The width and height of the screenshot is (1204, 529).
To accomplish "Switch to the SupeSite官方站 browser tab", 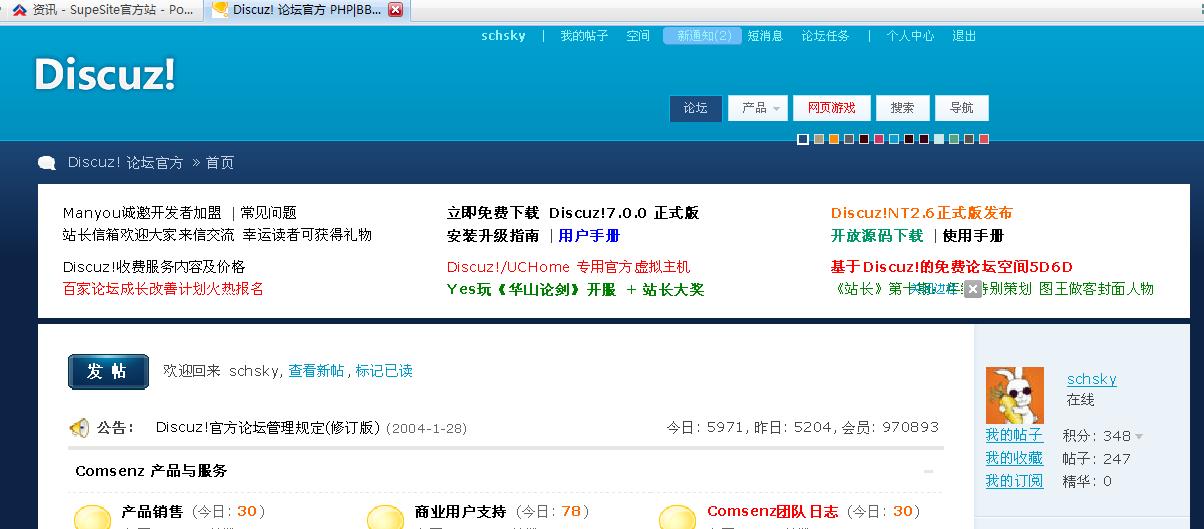I will 102,9.
